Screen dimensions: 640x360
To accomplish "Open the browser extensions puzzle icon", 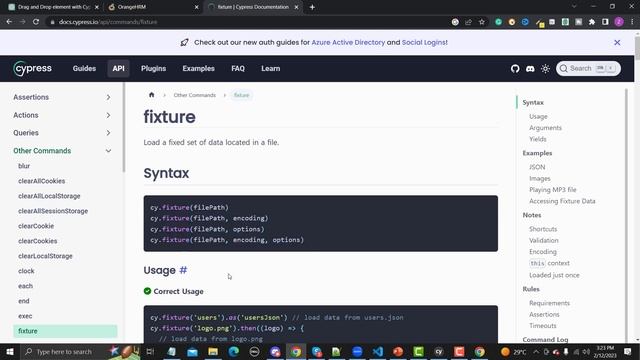I will coord(592,22).
